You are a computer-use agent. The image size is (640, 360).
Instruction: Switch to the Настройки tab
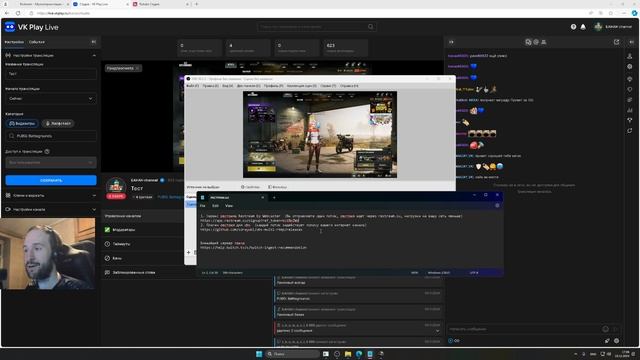pyautogui.click(x=14, y=42)
